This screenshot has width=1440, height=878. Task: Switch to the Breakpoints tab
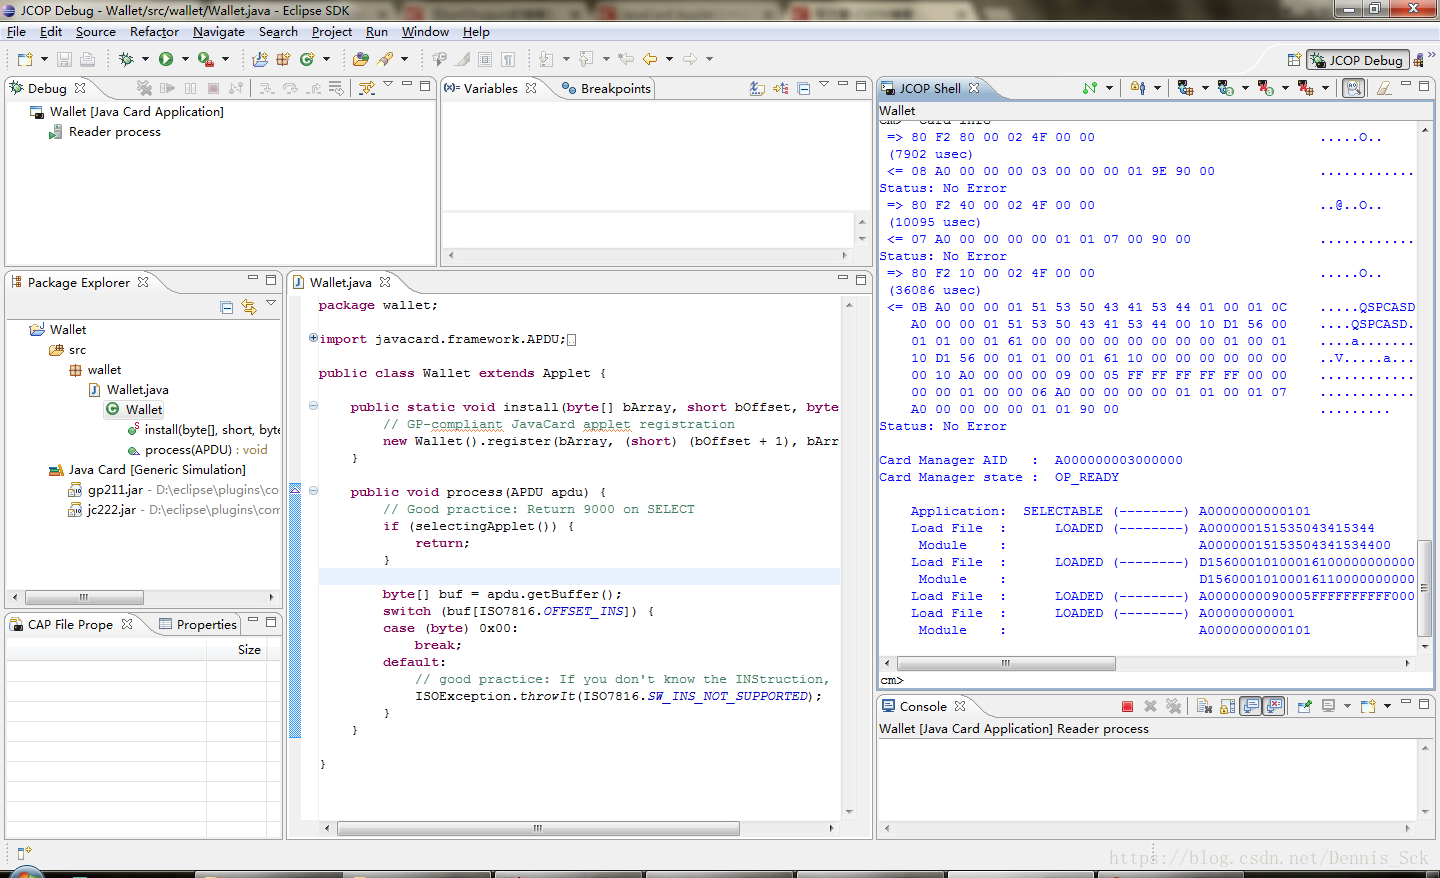click(x=606, y=88)
